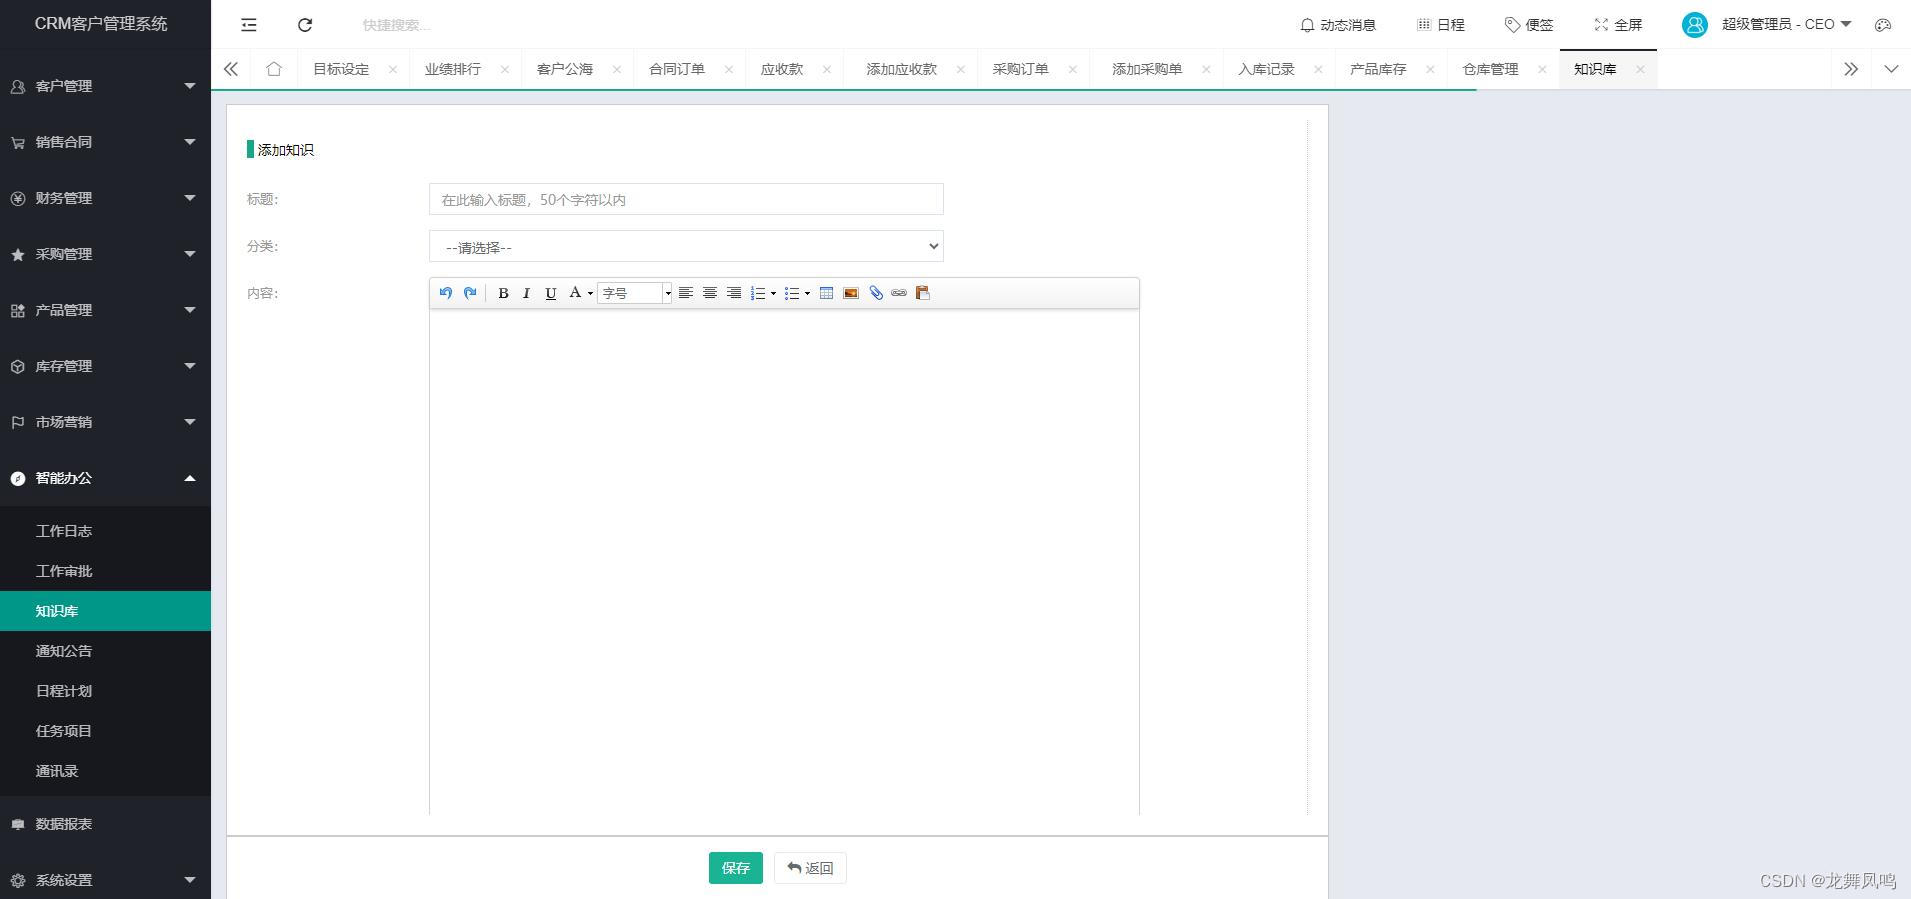The image size is (1911, 899).
Task: Click the green 保存 button
Action: [736, 868]
